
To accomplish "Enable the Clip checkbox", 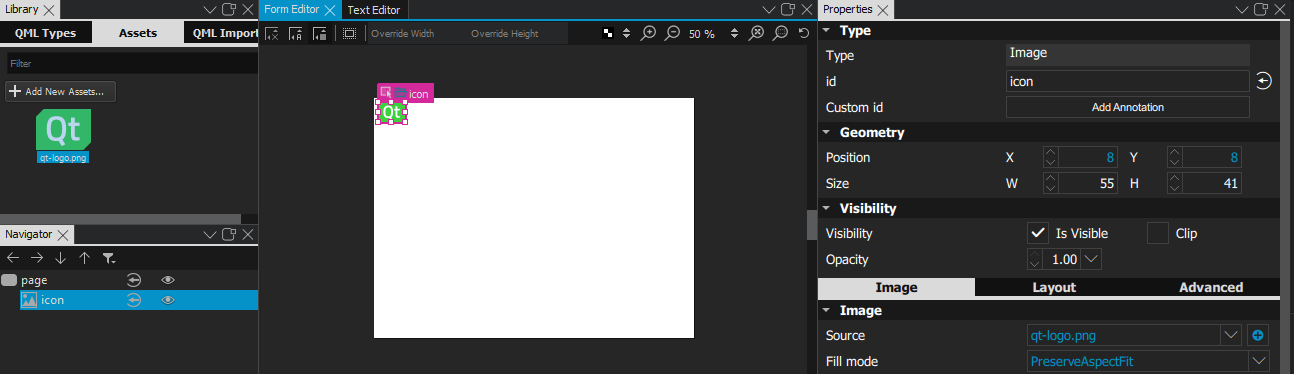I will 1157,233.
